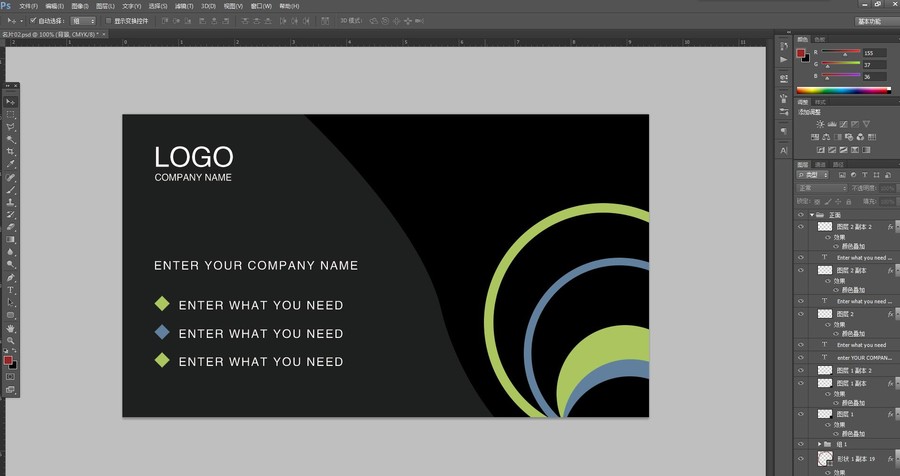
Task: Open the History panel icon
Action: 784,46
